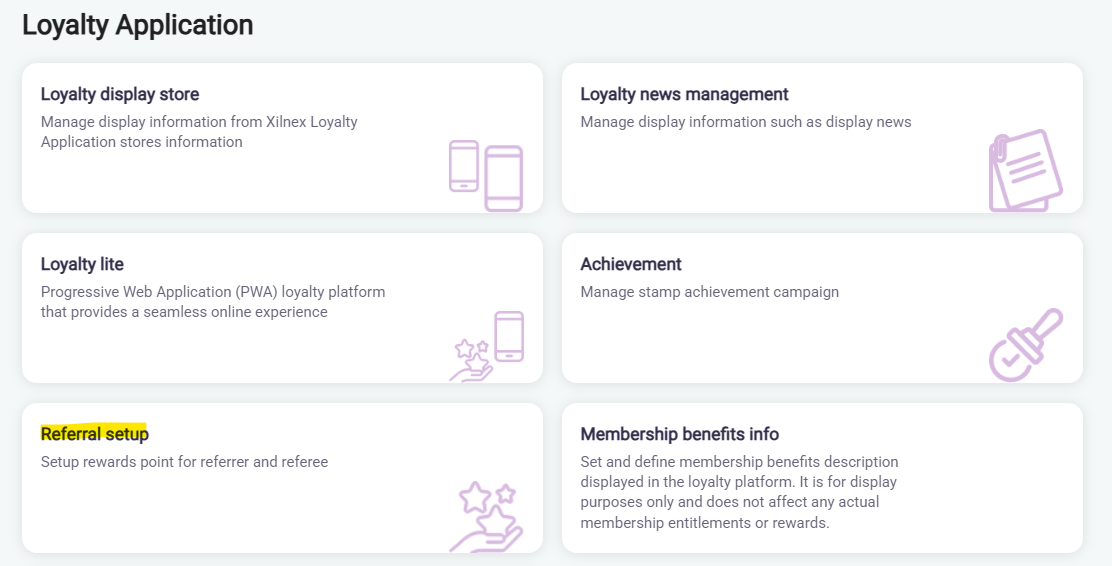Open the Loyalty display store title

pyautogui.click(x=120, y=94)
